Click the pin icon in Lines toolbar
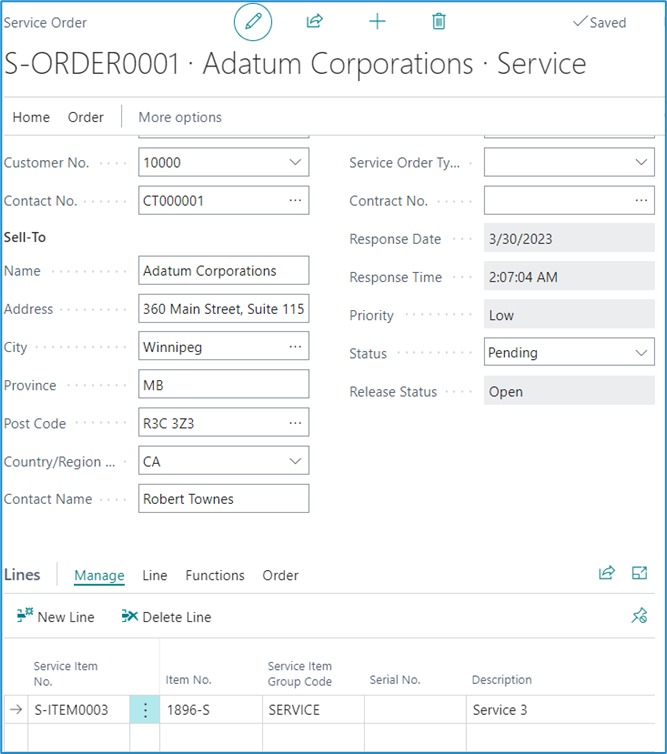667x754 pixels. pos(640,616)
